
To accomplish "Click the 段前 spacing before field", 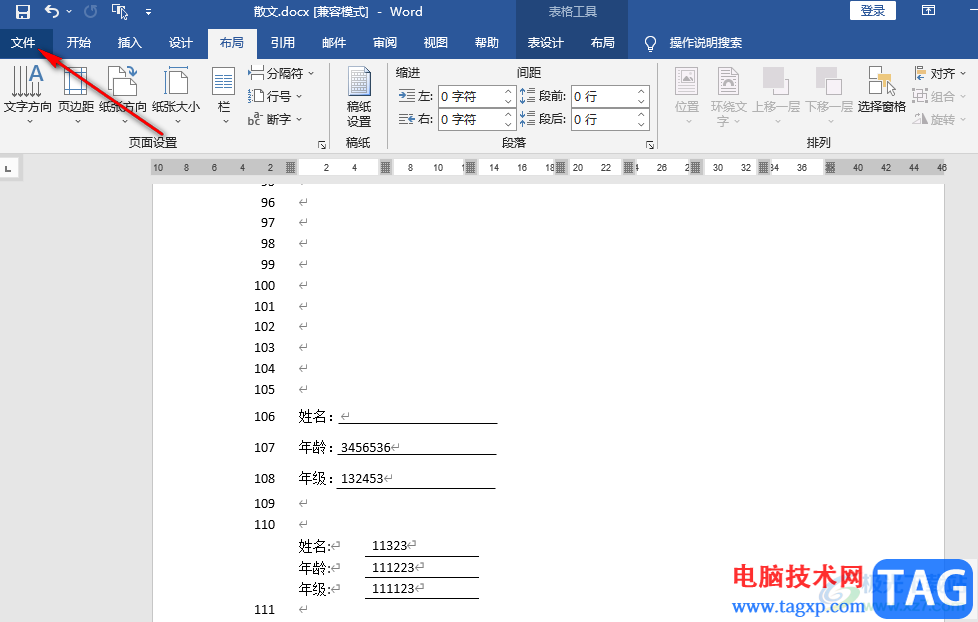I will (603, 96).
